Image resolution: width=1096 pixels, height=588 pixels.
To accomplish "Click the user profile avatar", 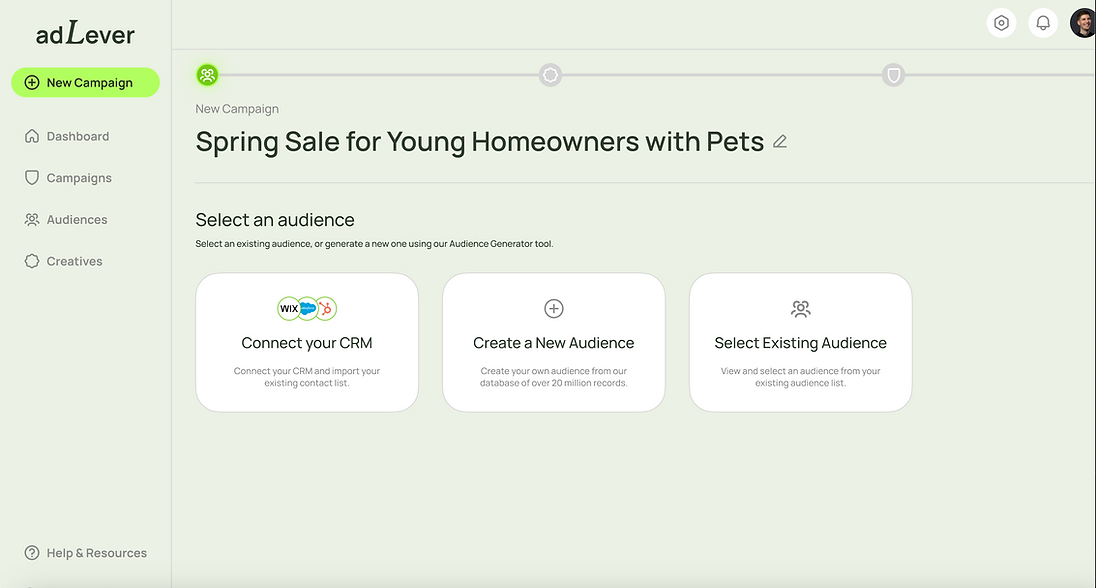I will point(1083,23).
